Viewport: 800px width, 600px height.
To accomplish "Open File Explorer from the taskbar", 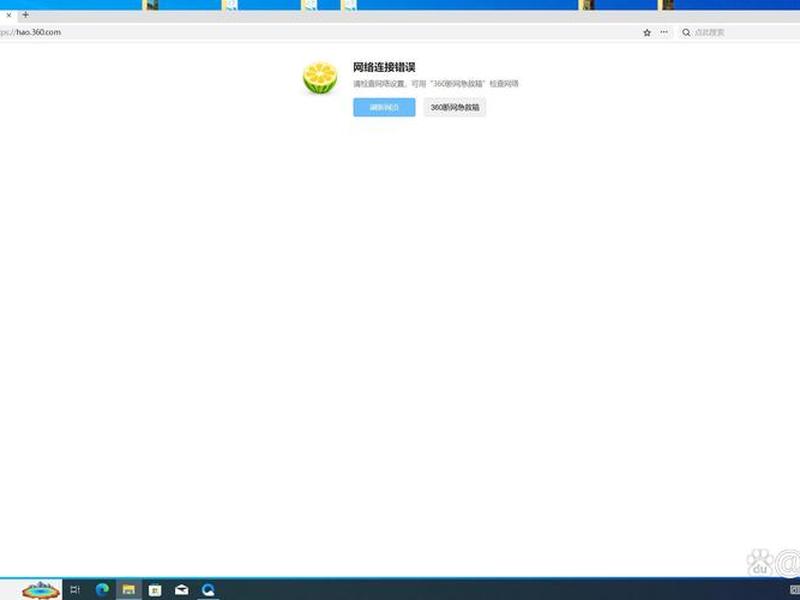I will click(129, 590).
